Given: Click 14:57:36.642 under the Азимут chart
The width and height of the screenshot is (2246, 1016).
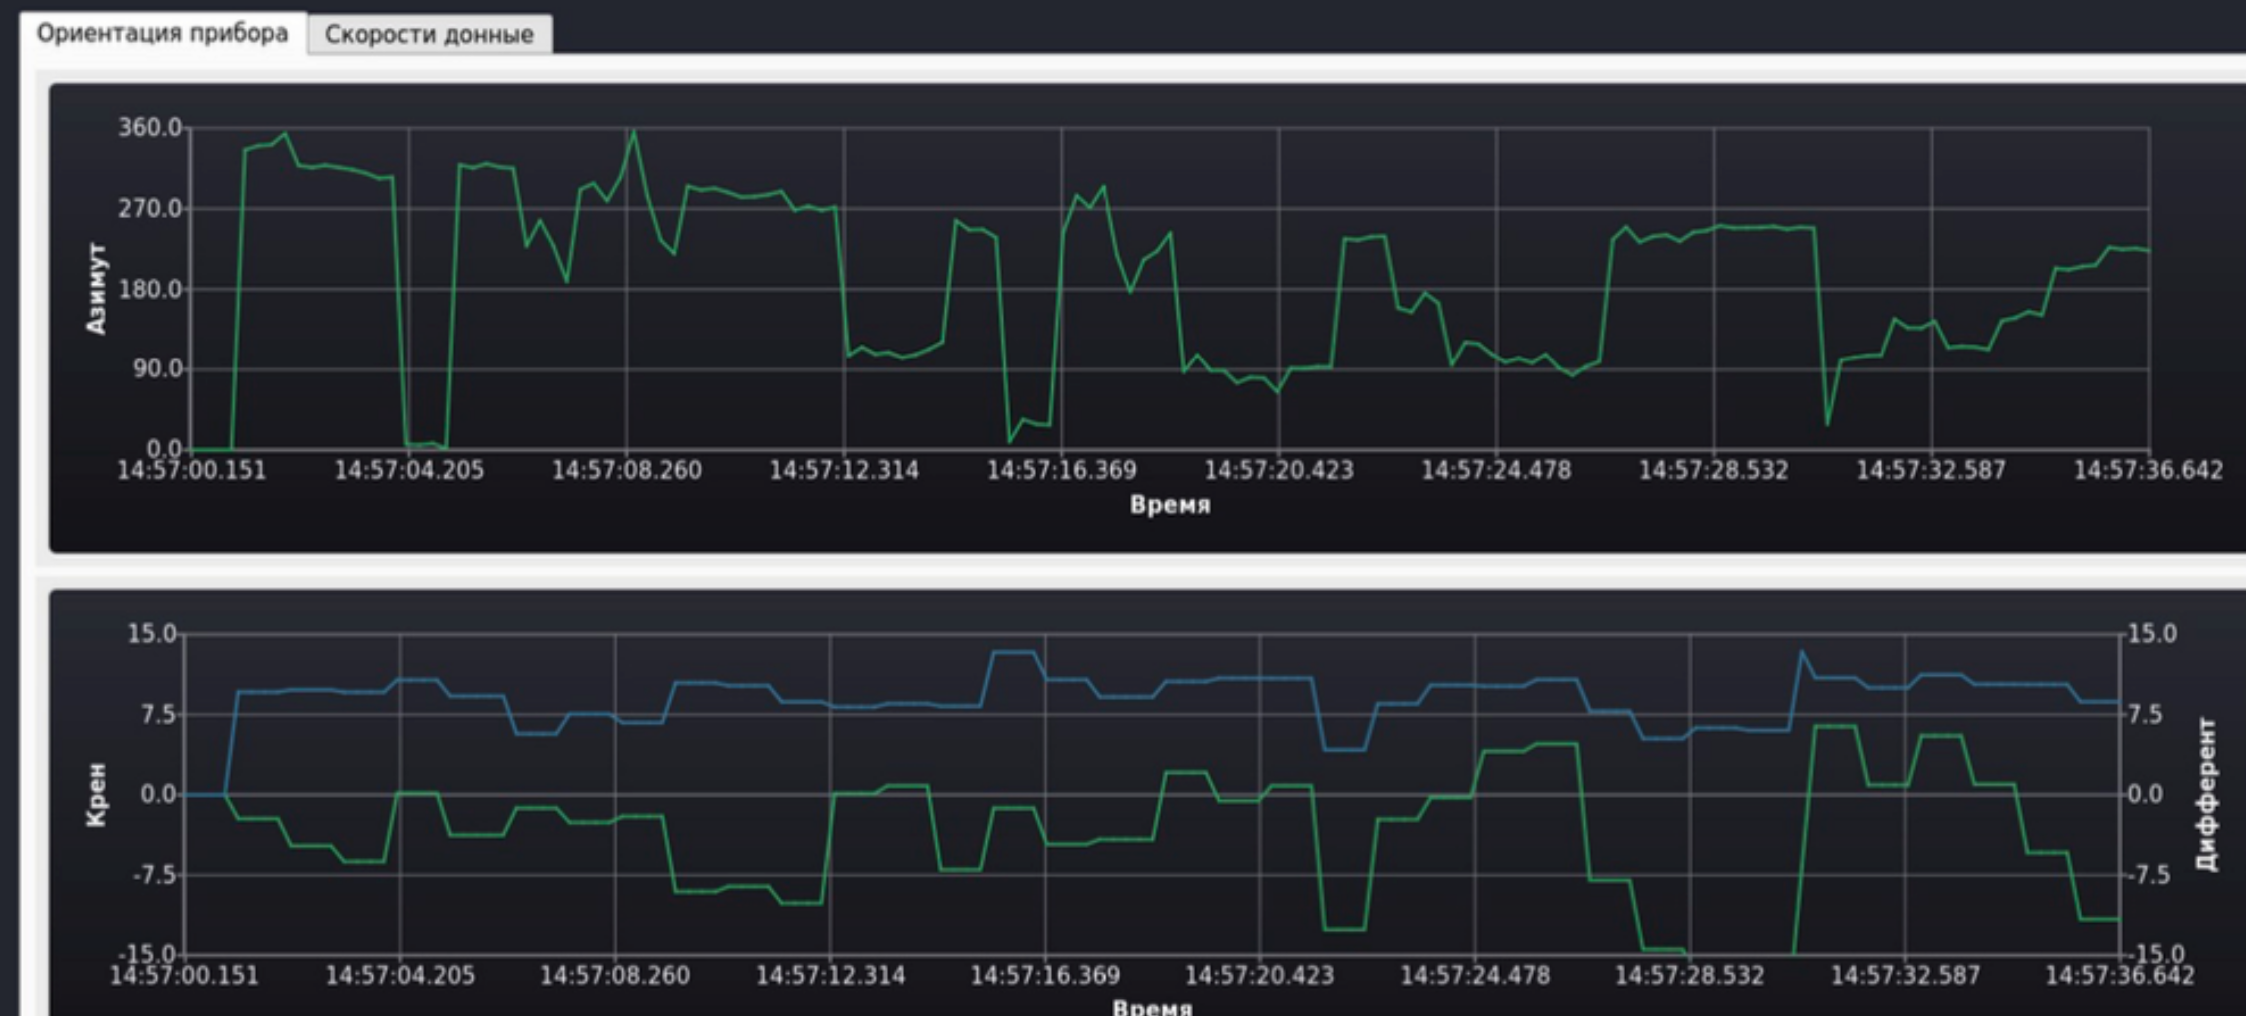Looking at the screenshot, I should coord(2149,470).
